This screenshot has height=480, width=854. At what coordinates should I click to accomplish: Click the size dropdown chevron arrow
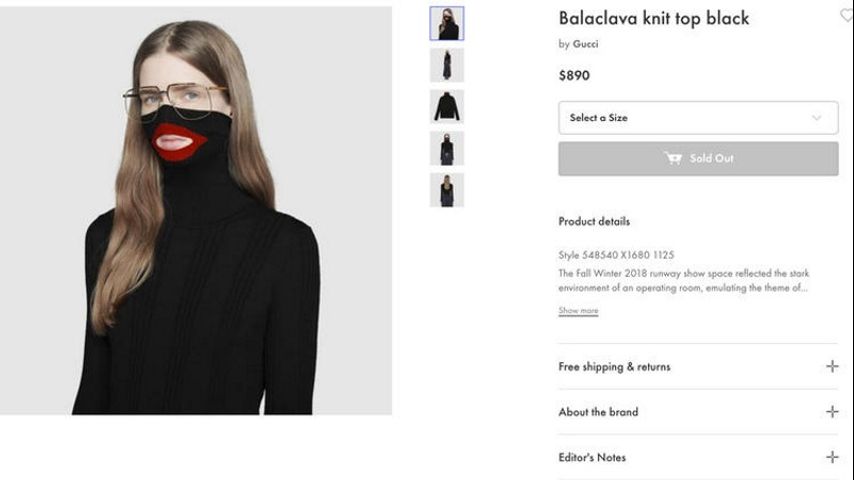(816, 118)
